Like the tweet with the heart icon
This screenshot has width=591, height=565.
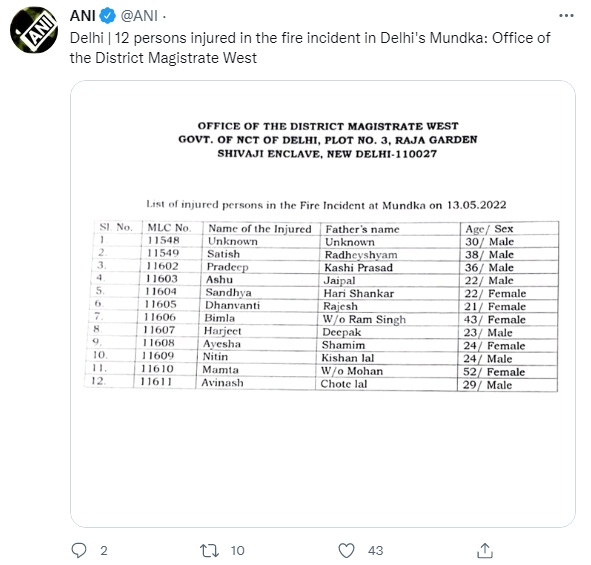click(x=346, y=550)
